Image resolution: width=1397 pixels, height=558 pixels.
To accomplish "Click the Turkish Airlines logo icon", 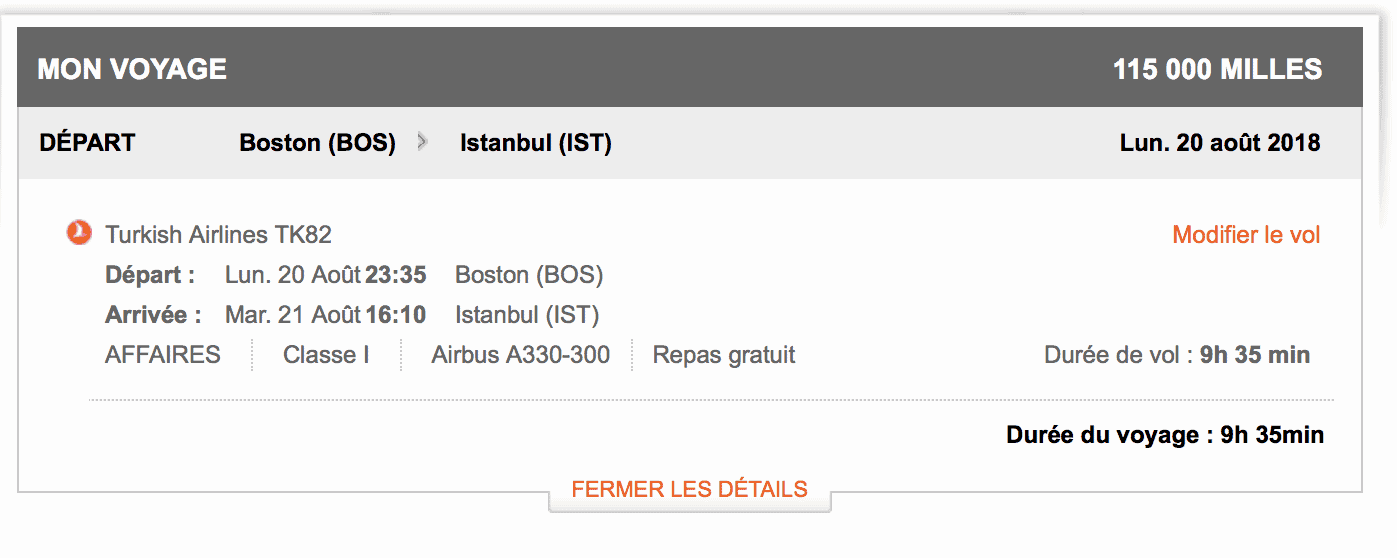I will (x=78, y=234).
